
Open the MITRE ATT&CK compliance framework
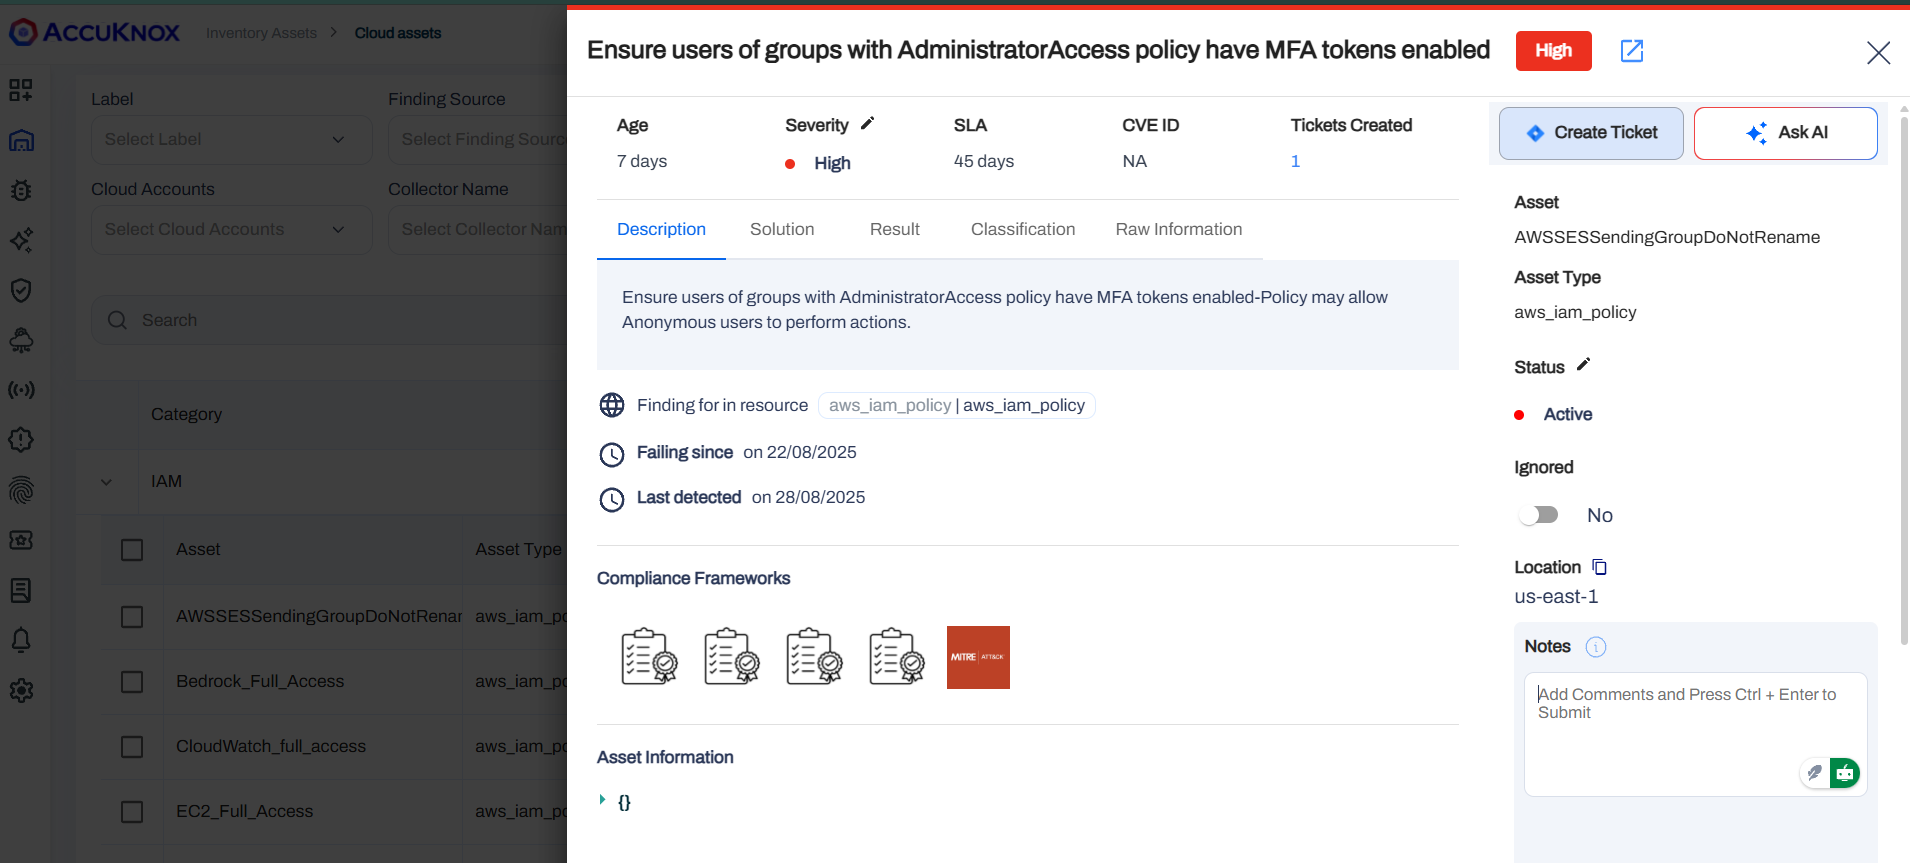[977, 657]
